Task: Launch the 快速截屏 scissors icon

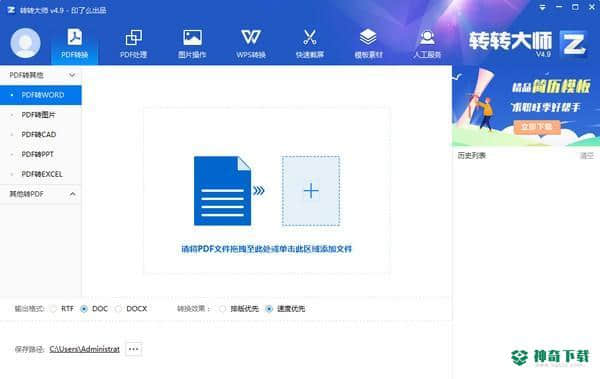Action: (310, 38)
